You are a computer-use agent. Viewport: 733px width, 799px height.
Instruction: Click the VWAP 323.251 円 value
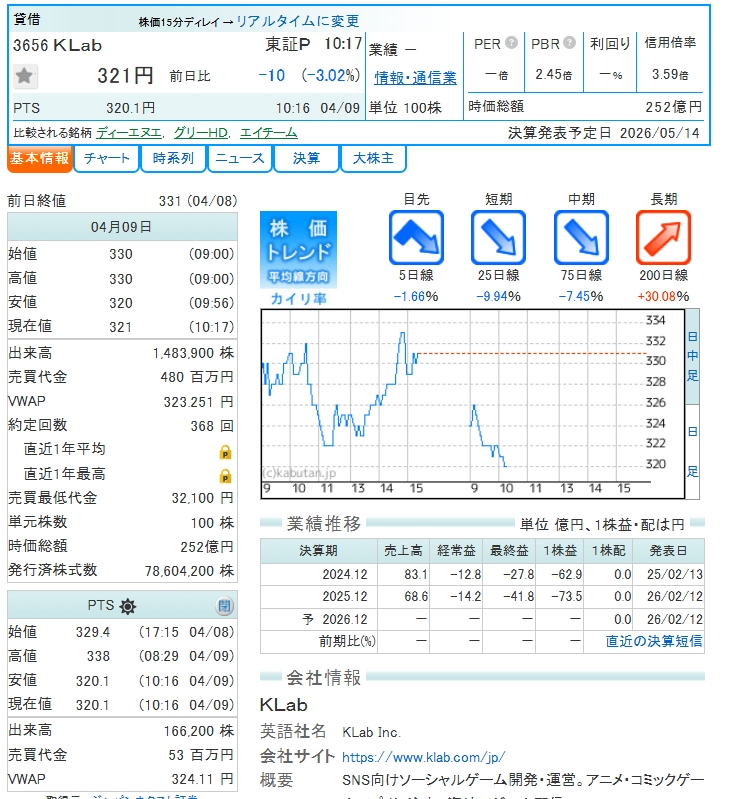coord(198,402)
